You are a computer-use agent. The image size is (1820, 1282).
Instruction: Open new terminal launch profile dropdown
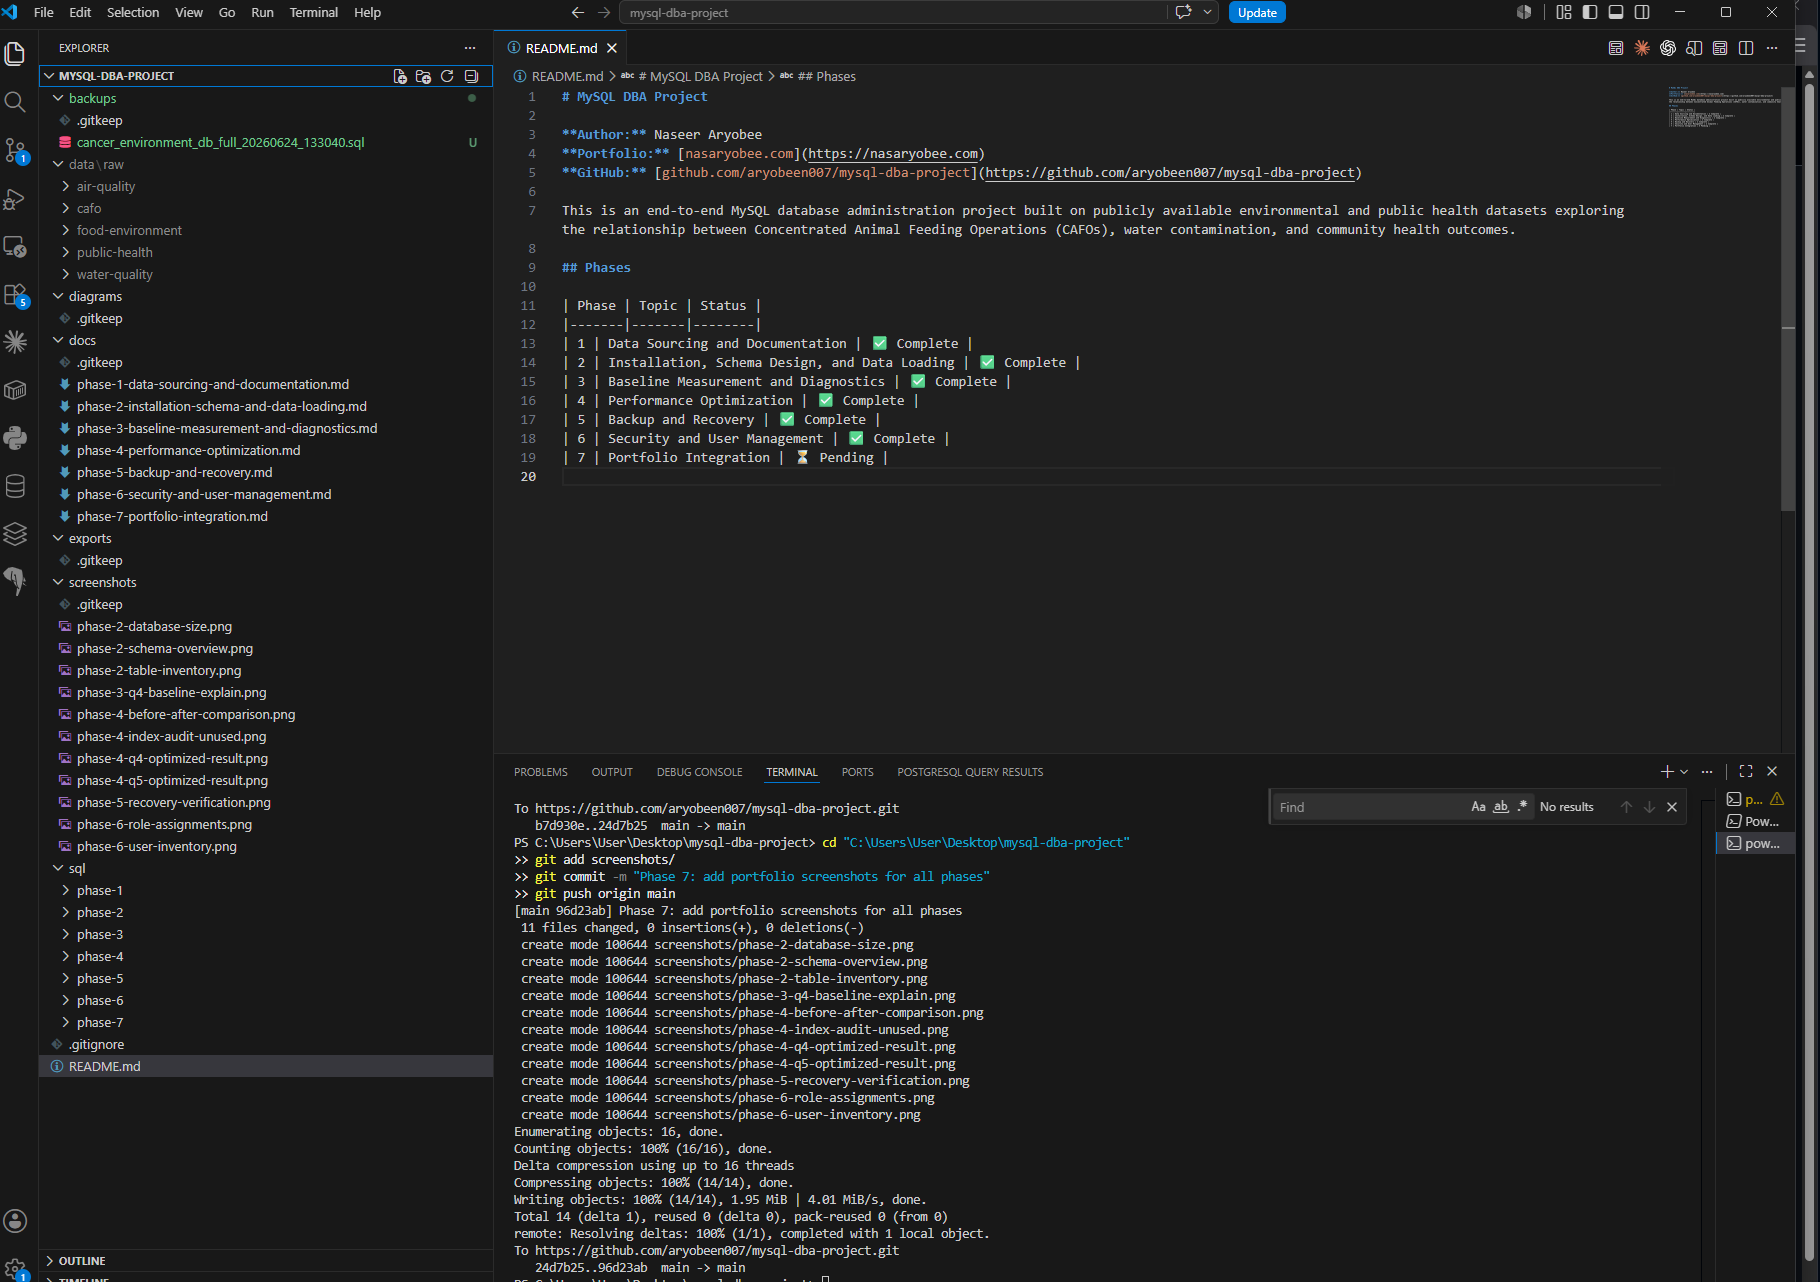click(x=1684, y=771)
